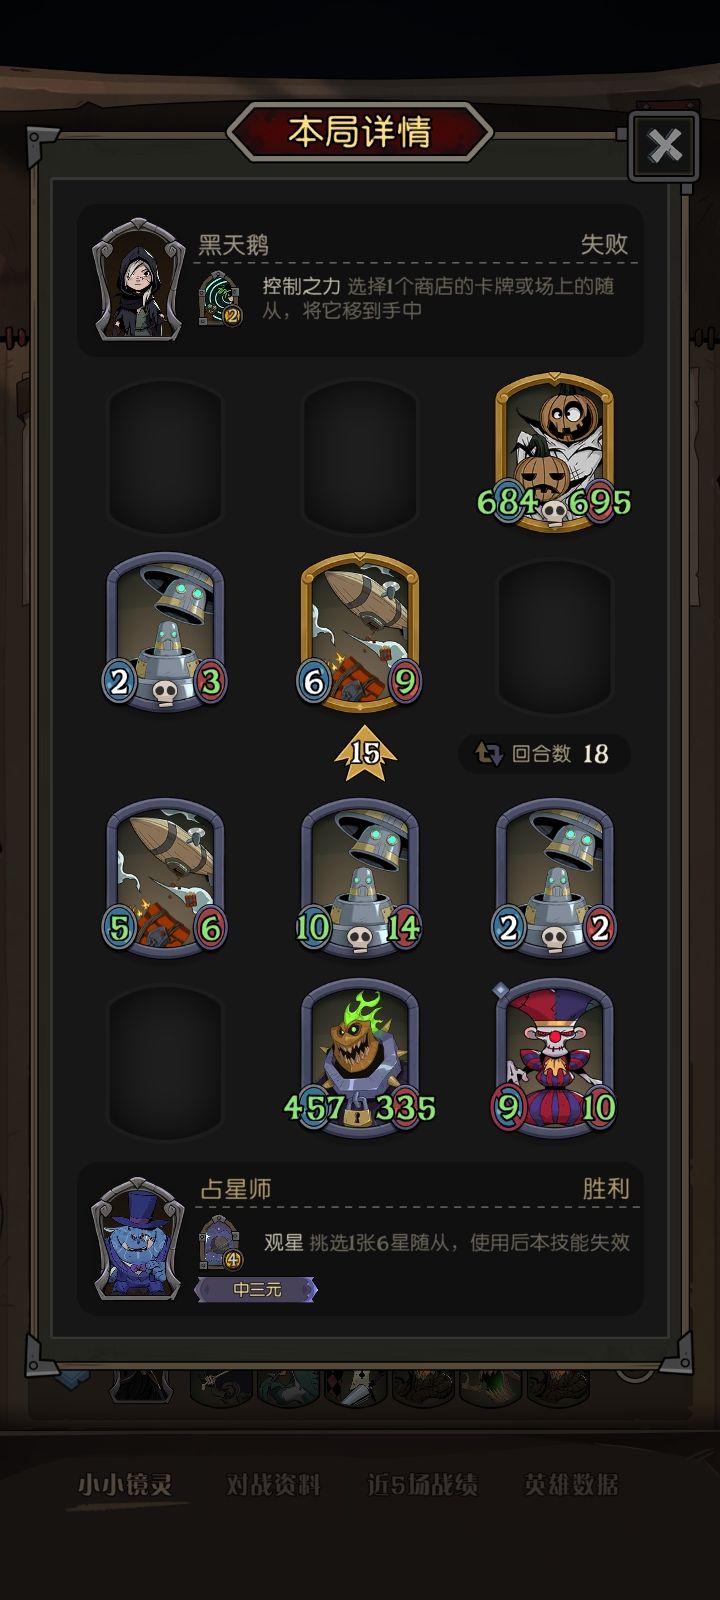Switch to the 小小镜灵 tab
Screen dimensions: 720x1600
[x=125, y=1485]
